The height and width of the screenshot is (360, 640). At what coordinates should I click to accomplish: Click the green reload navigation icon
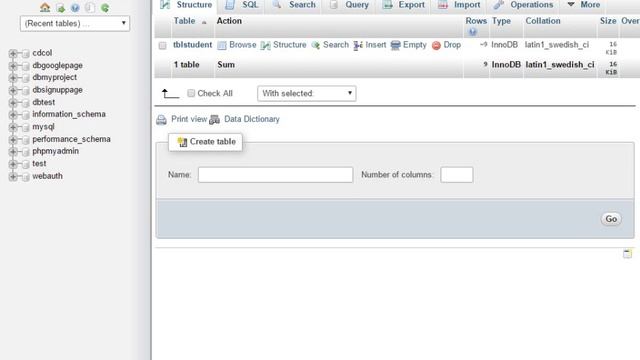click(105, 8)
